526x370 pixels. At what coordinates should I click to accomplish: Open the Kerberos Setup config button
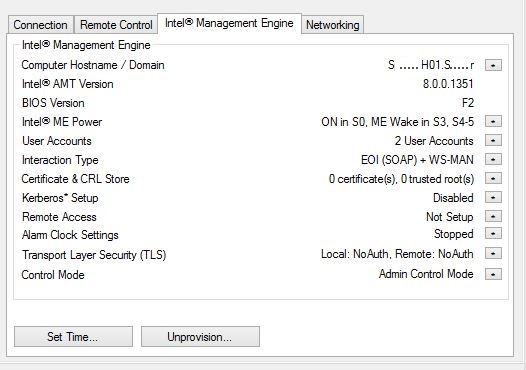point(493,197)
